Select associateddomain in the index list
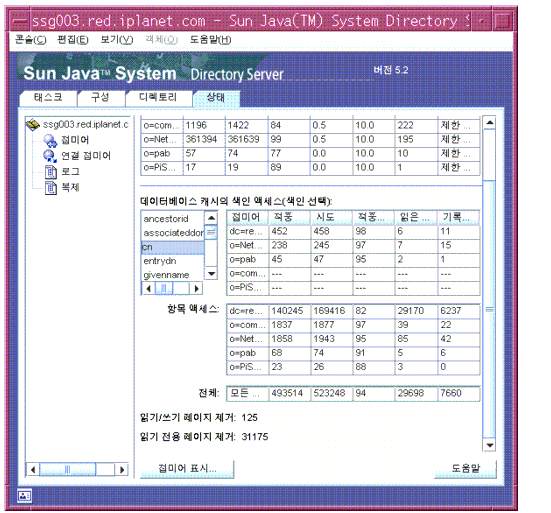This screenshot has height=513, width=551. [172, 233]
